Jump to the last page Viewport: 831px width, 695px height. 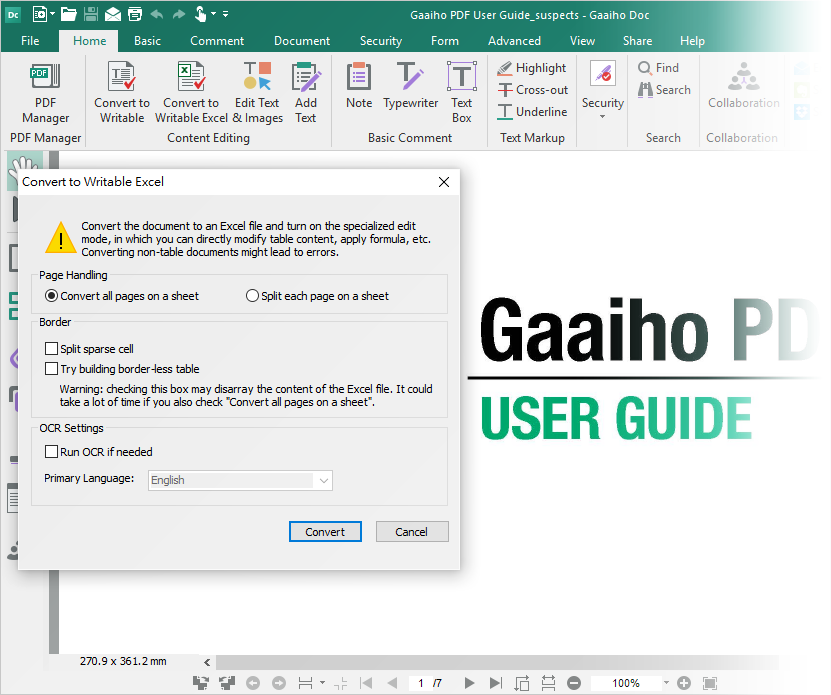coord(496,683)
